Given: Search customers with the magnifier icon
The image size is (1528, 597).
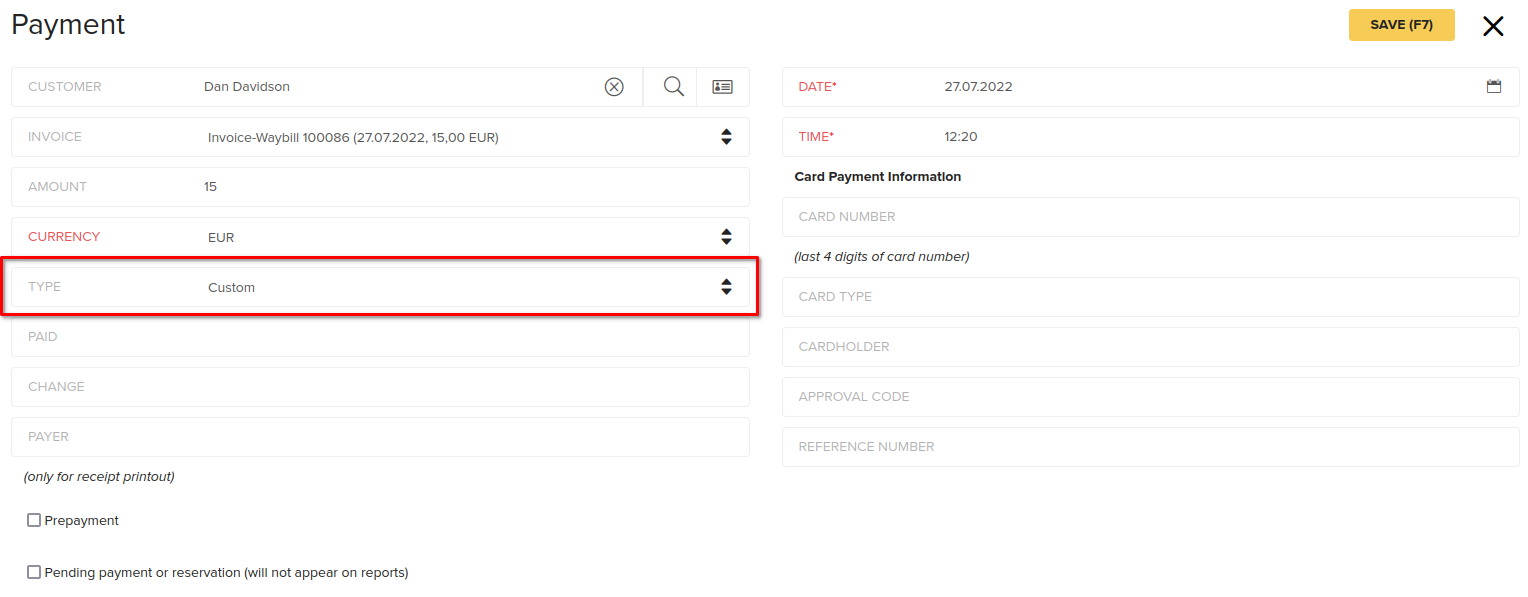Looking at the screenshot, I should tap(674, 87).
